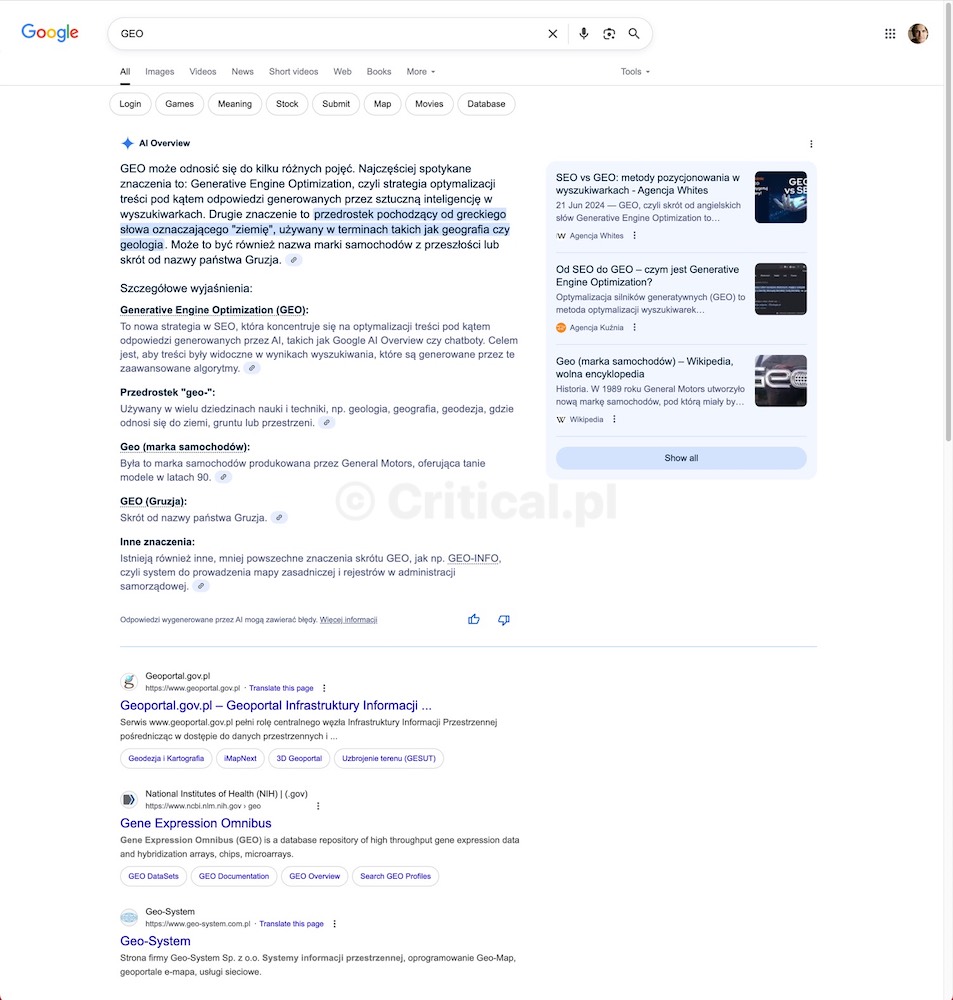Open Geodezja i Kartografia sitelink chip
The height and width of the screenshot is (1000, 953).
tap(166, 758)
